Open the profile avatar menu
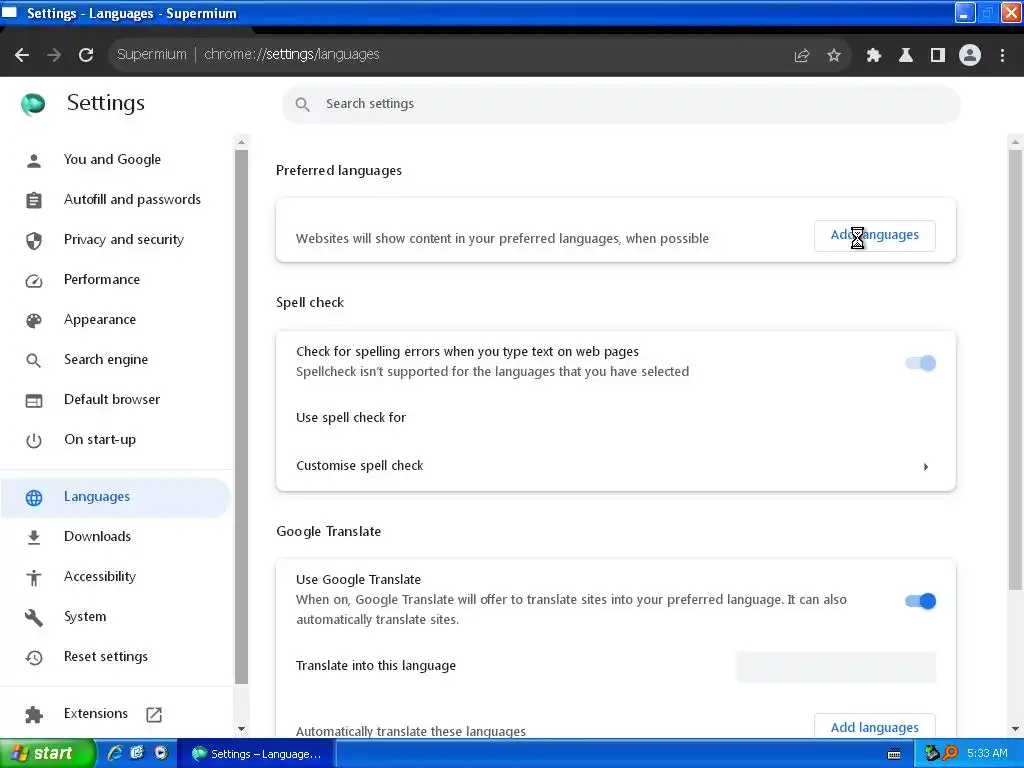1024x768 pixels. tap(970, 55)
